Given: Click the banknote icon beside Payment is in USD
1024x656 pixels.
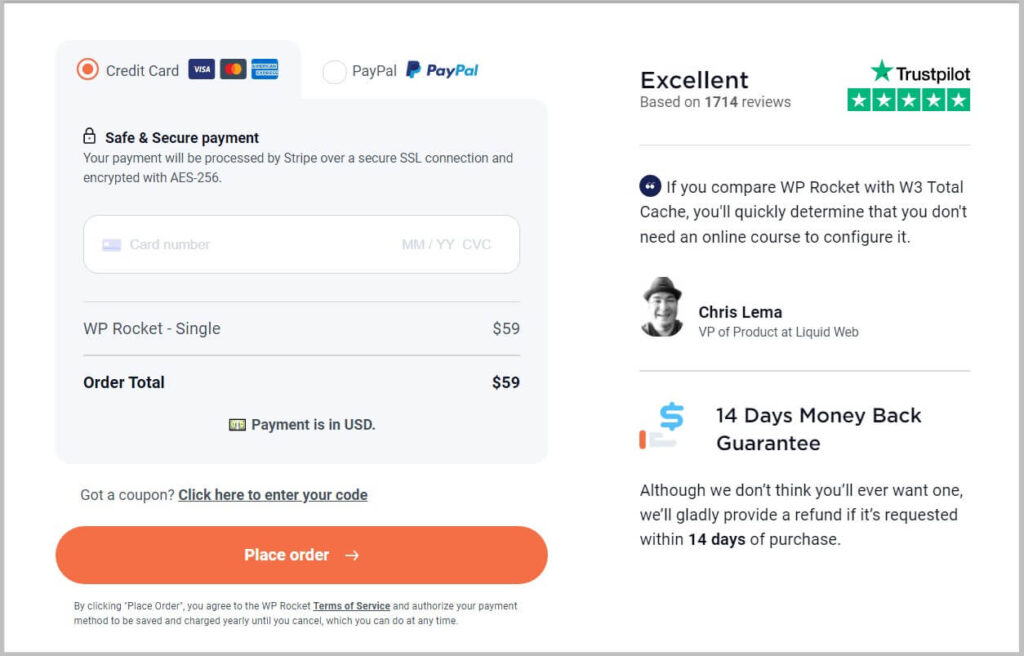Looking at the screenshot, I should 237,425.
